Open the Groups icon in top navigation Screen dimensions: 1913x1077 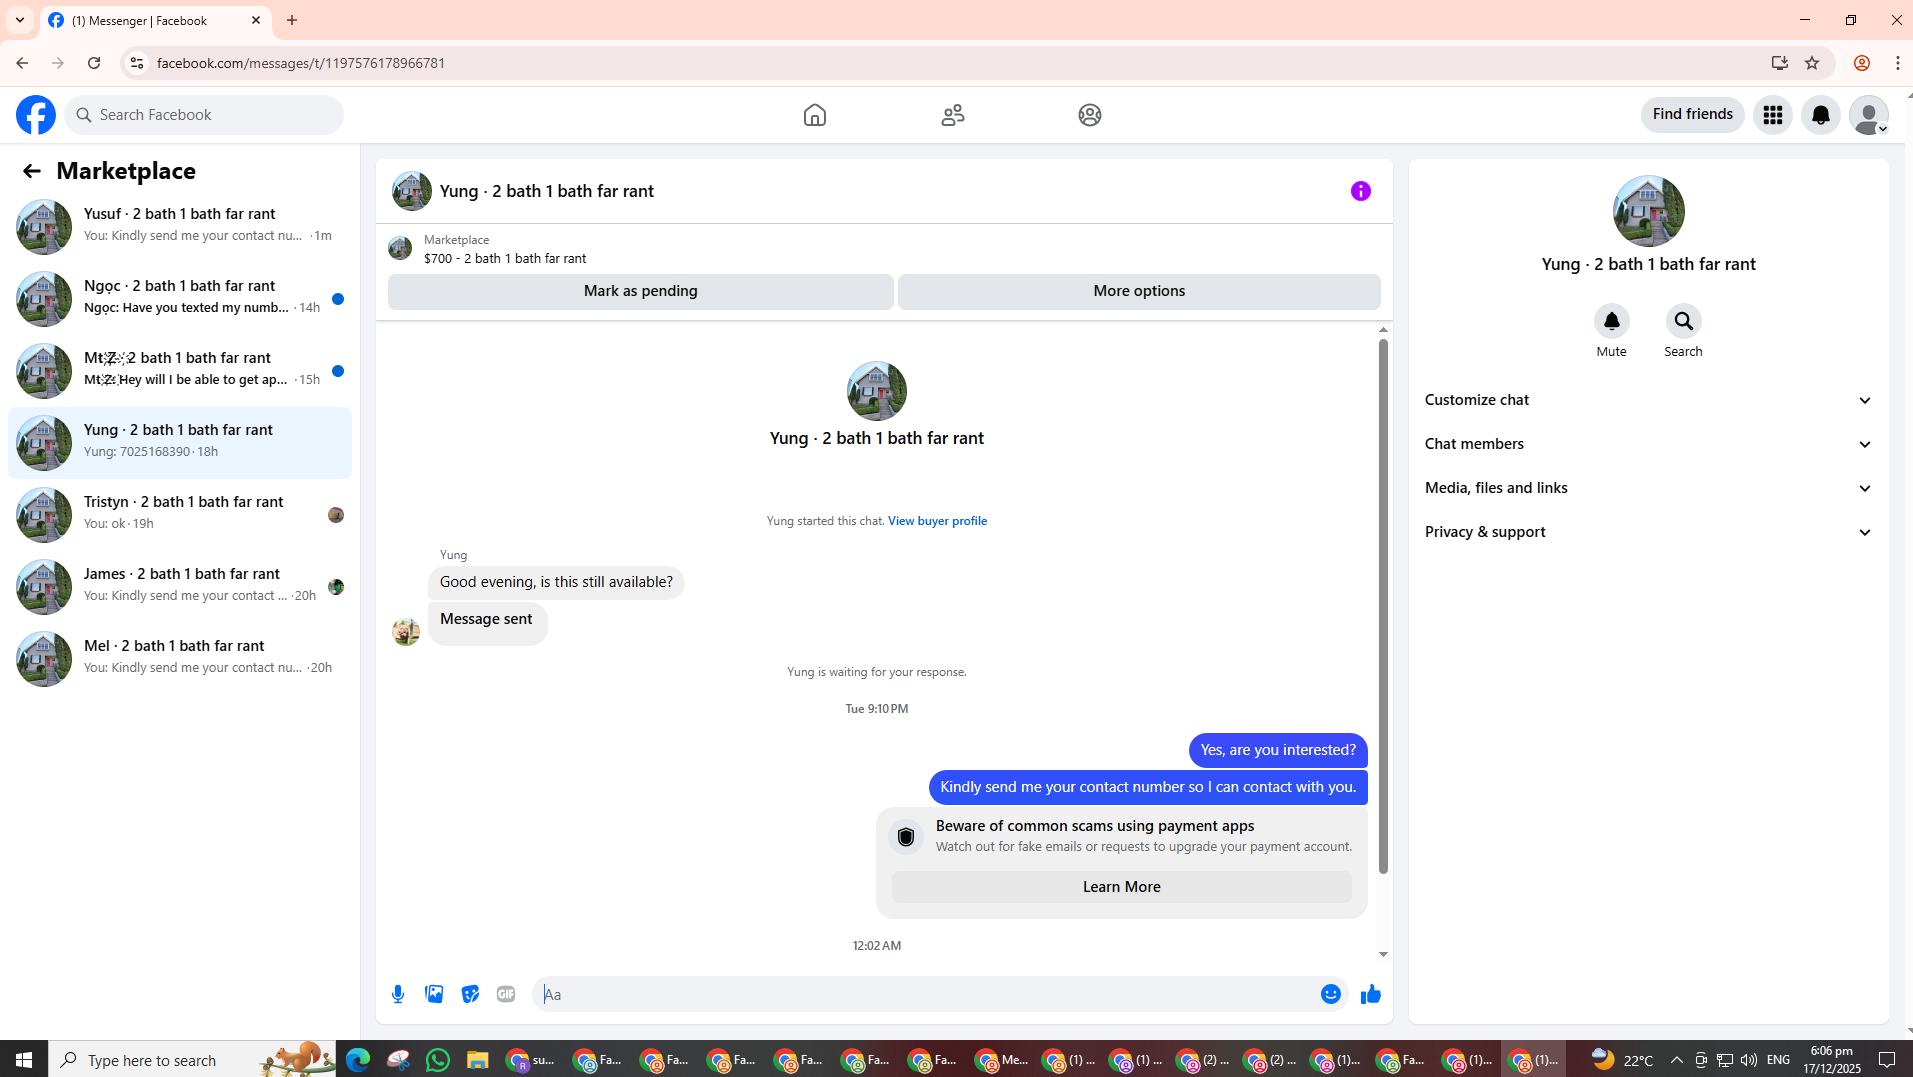click(1090, 115)
